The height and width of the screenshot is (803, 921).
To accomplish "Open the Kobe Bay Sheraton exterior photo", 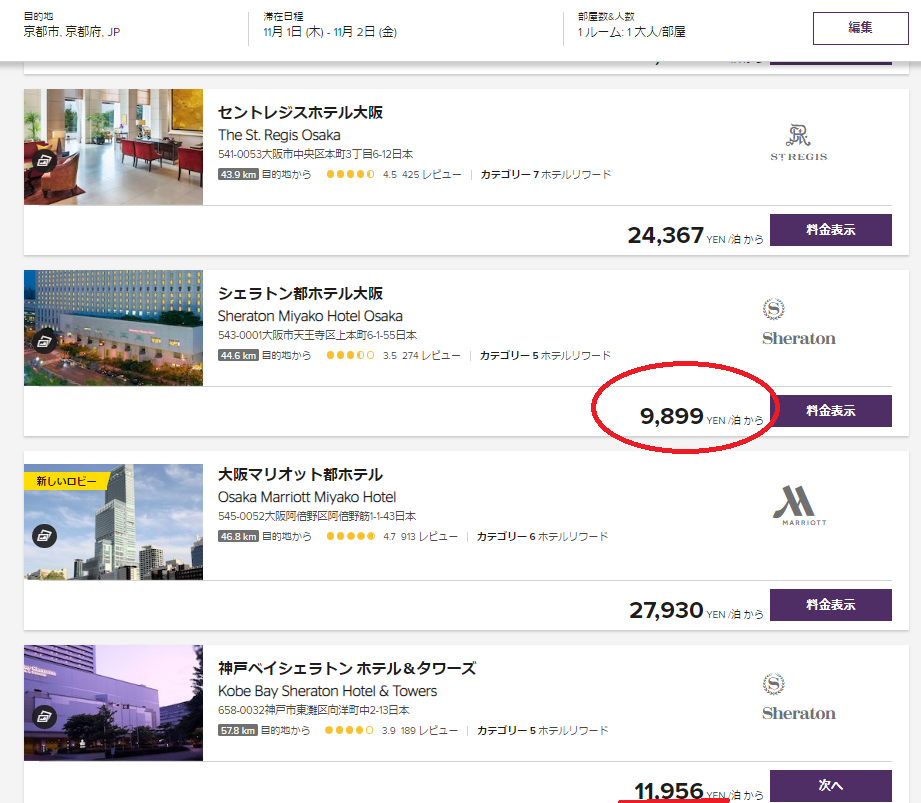I will (113, 703).
